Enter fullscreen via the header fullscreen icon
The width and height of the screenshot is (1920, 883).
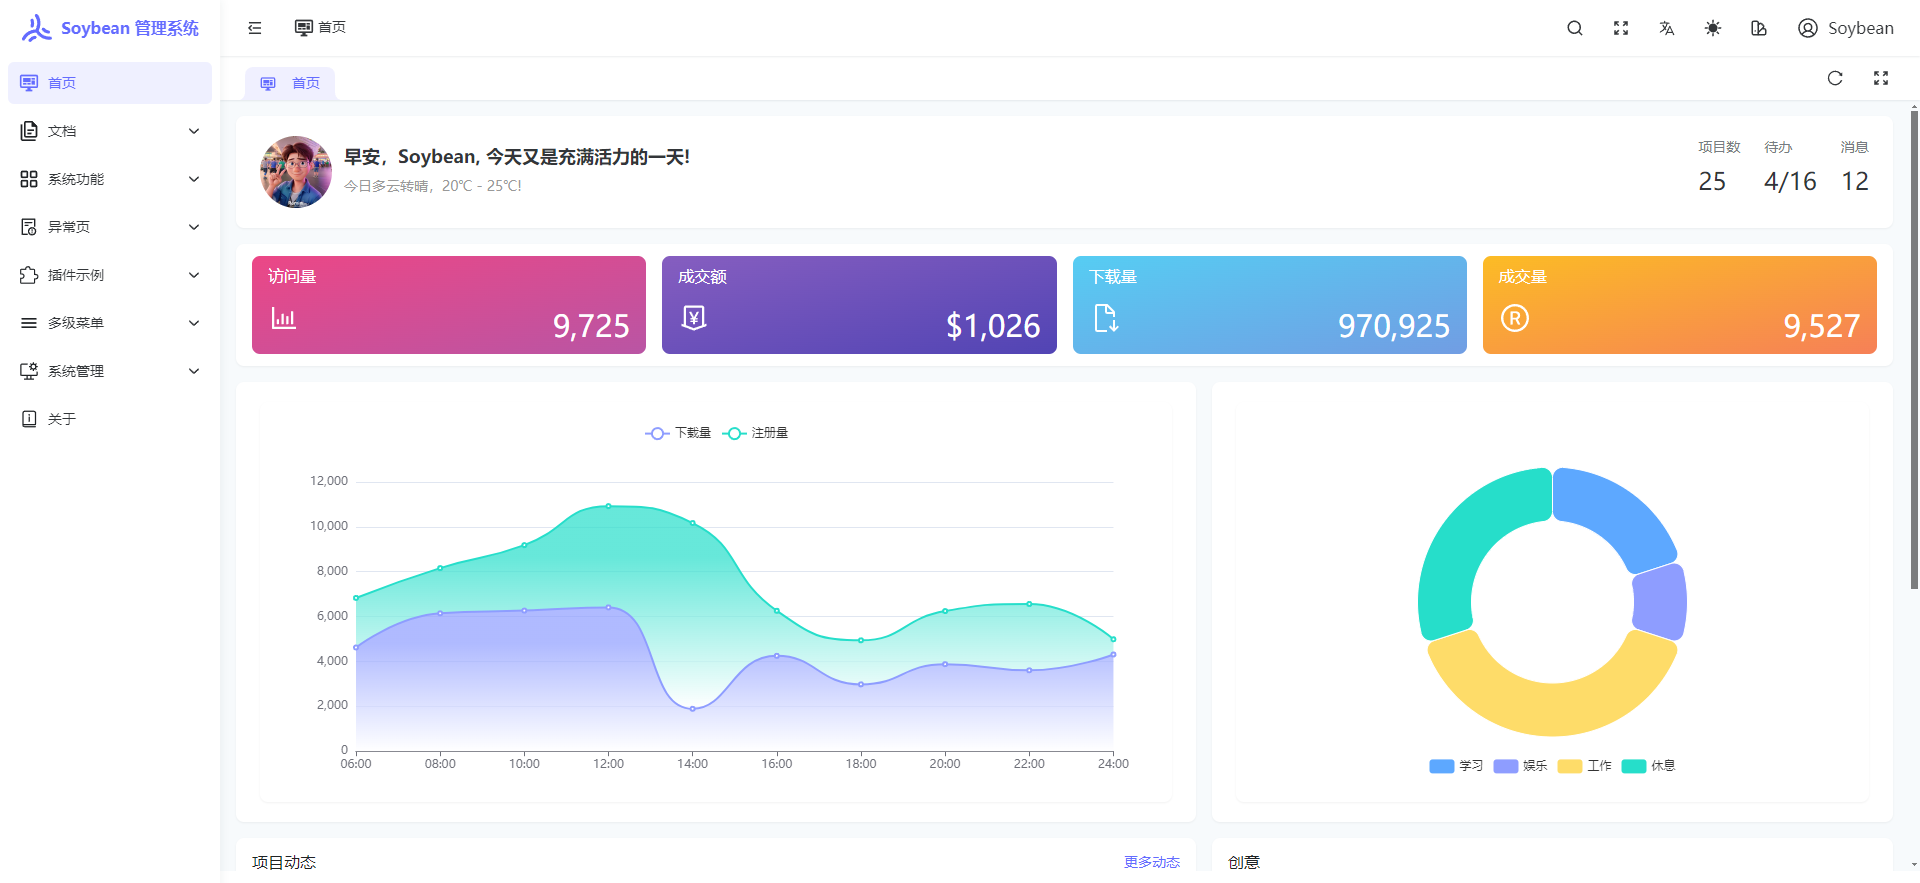[x=1620, y=28]
